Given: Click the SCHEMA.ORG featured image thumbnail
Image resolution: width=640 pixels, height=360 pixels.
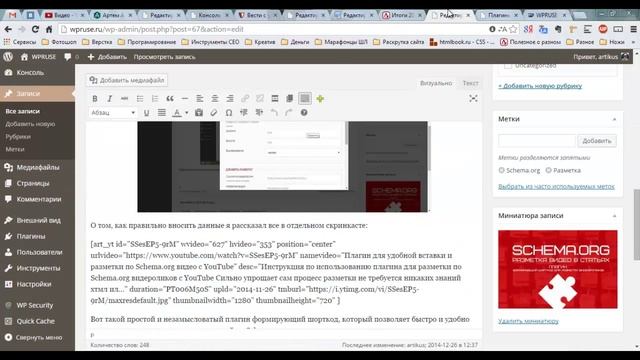Looking at the screenshot, I should click(558, 269).
